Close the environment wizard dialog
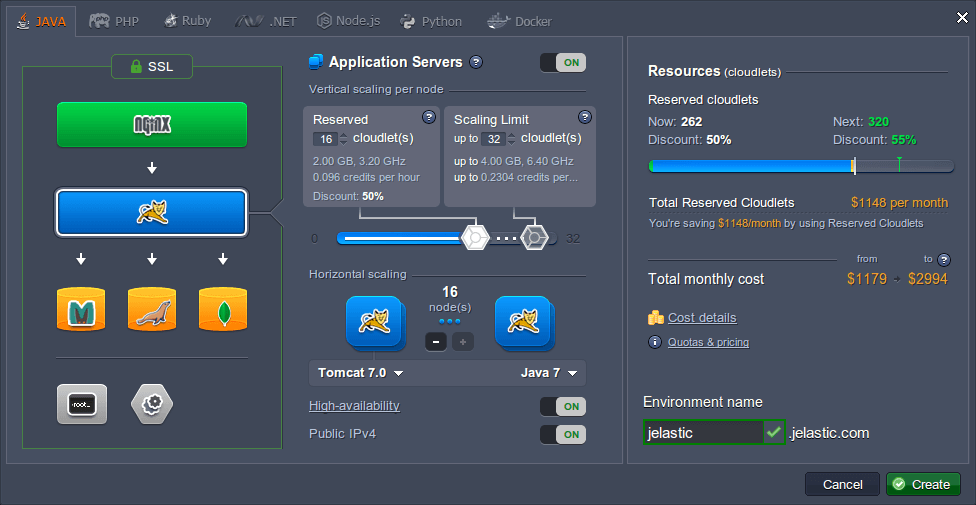This screenshot has width=976, height=505. pyautogui.click(x=962, y=18)
